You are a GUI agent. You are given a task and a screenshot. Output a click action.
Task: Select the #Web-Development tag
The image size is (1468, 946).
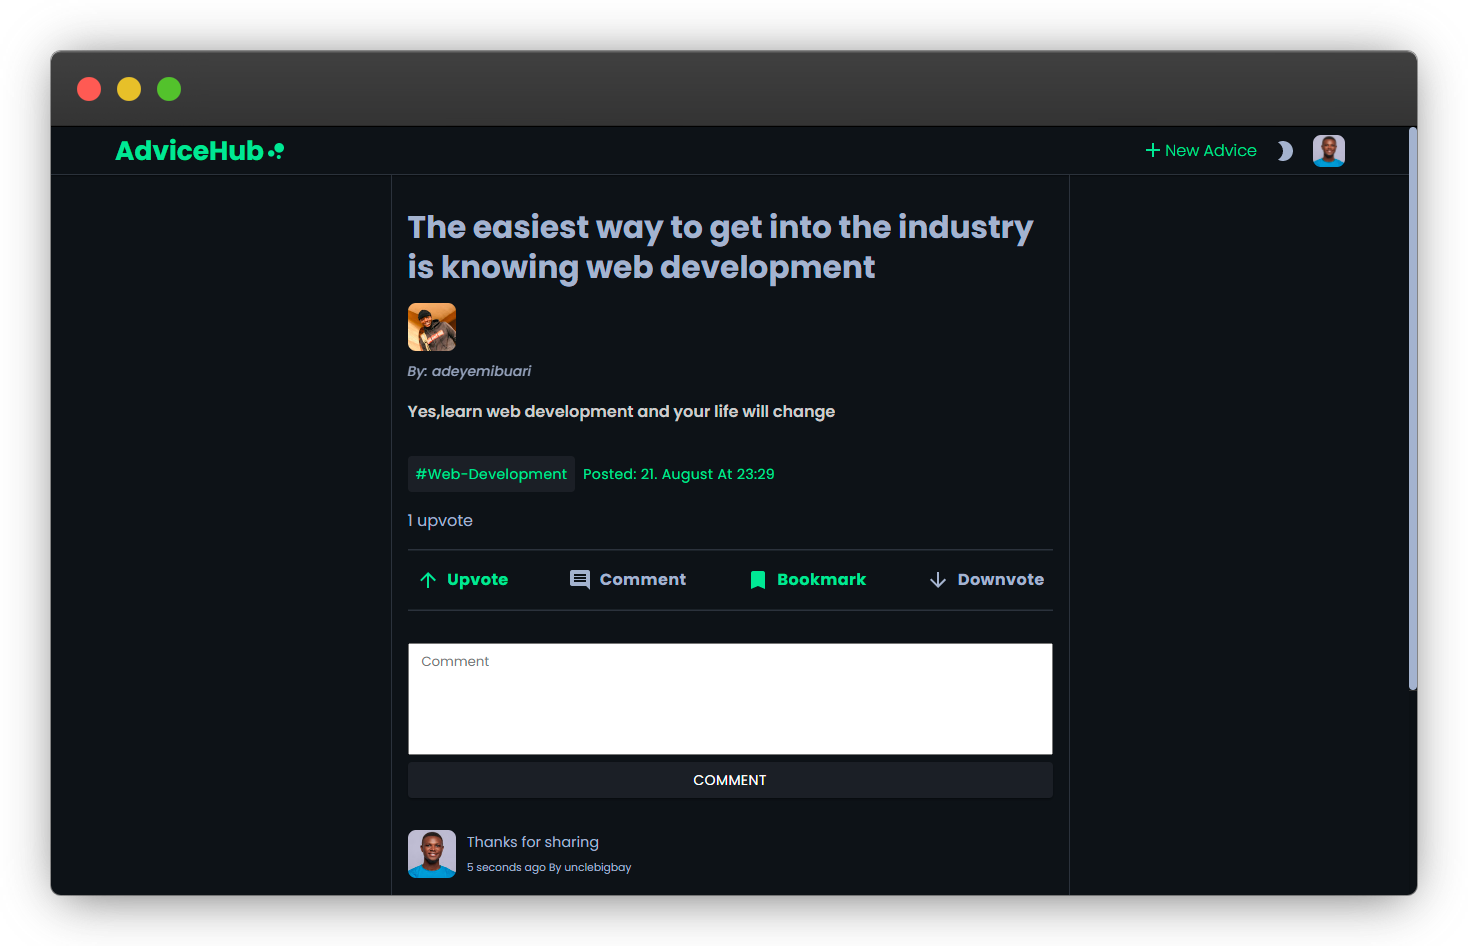(491, 474)
